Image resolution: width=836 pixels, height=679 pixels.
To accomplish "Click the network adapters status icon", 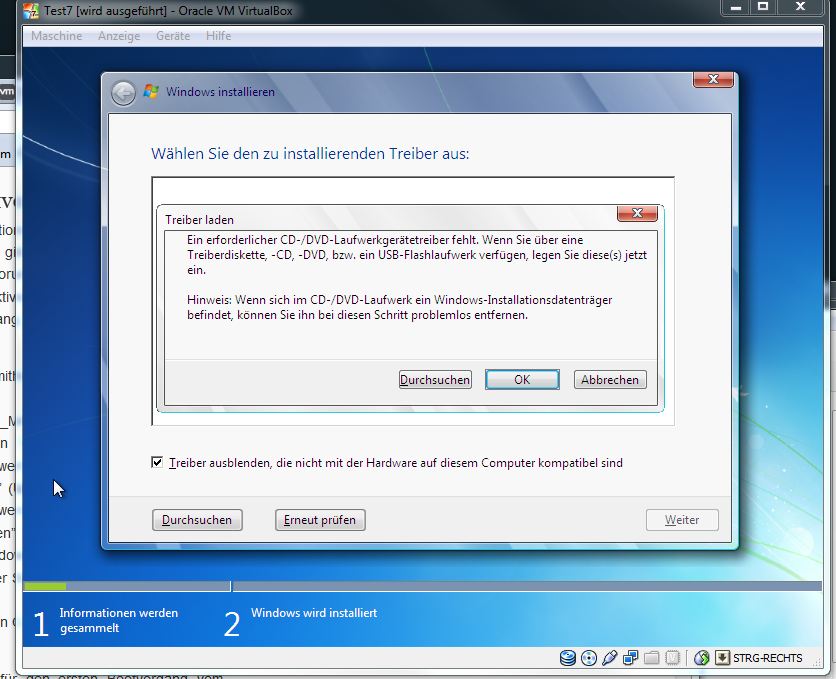I will click(630, 658).
